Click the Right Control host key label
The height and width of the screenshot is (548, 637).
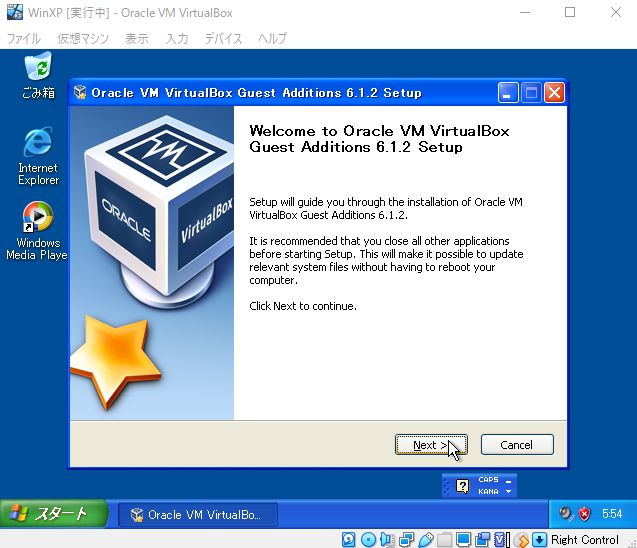pyautogui.click(x=584, y=539)
